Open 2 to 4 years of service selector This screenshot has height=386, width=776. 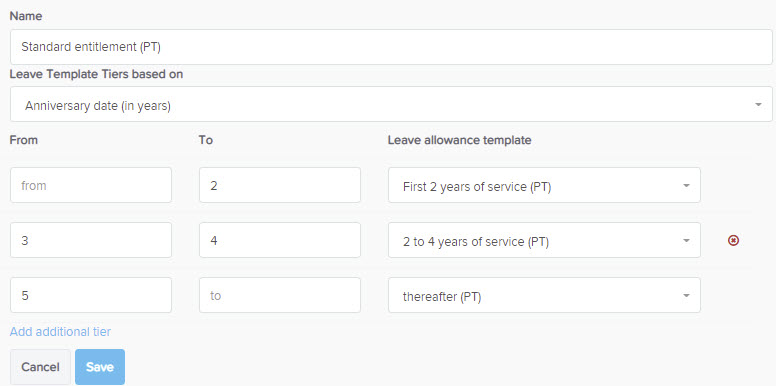[x=544, y=240]
